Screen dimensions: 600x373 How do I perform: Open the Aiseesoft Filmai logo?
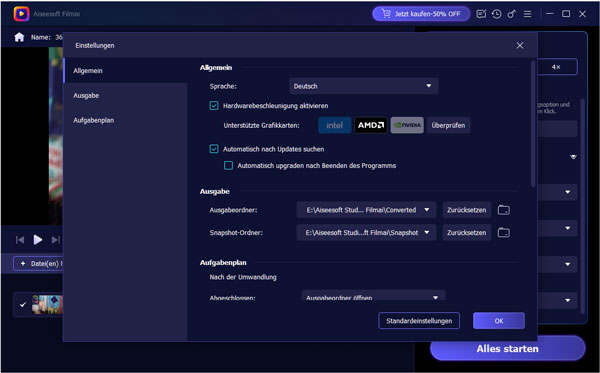click(x=21, y=14)
